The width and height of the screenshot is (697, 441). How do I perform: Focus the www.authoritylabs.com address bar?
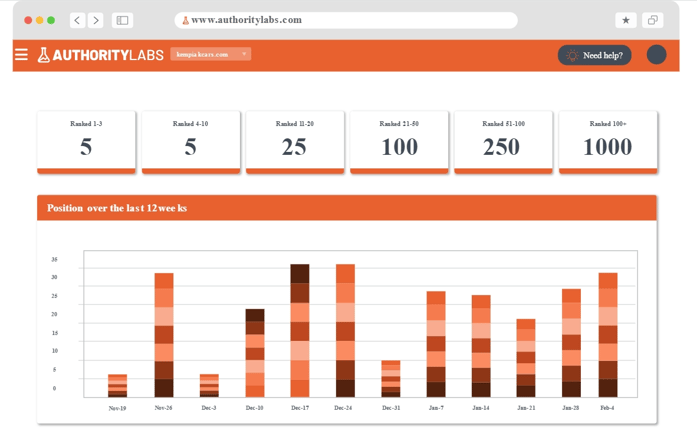point(346,20)
